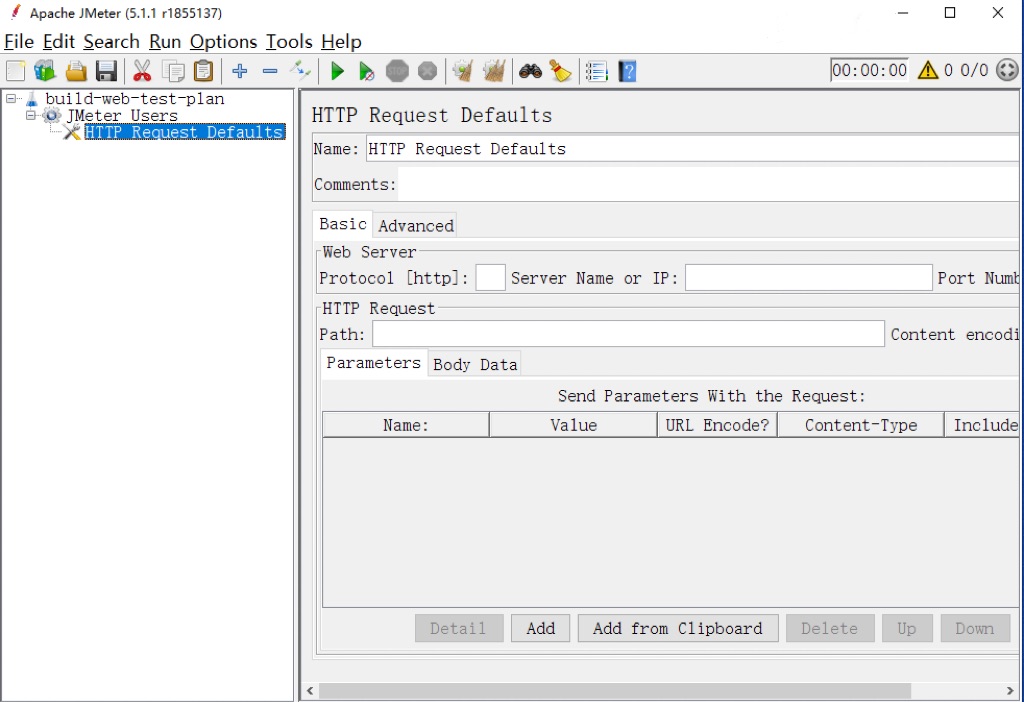This screenshot has width=1024, height=702.
Task: Collapse the JMeter Users tree node
Action: tap(31, 116)
